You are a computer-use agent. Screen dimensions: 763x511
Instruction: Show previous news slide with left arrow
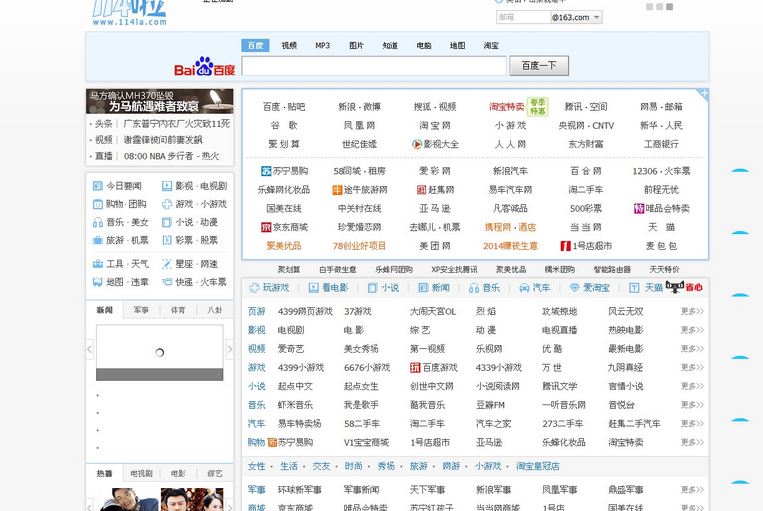pos(90,349)
